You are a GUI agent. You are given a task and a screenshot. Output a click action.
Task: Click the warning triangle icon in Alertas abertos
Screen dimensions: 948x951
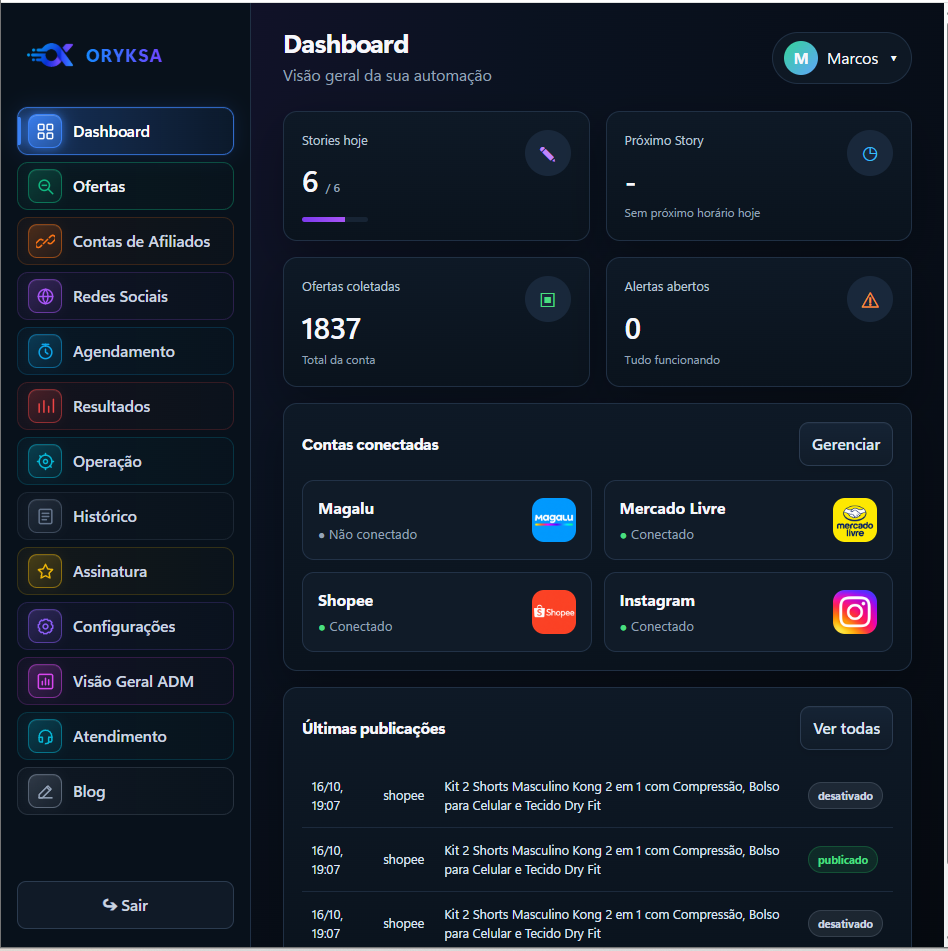[x=870, y=300]
